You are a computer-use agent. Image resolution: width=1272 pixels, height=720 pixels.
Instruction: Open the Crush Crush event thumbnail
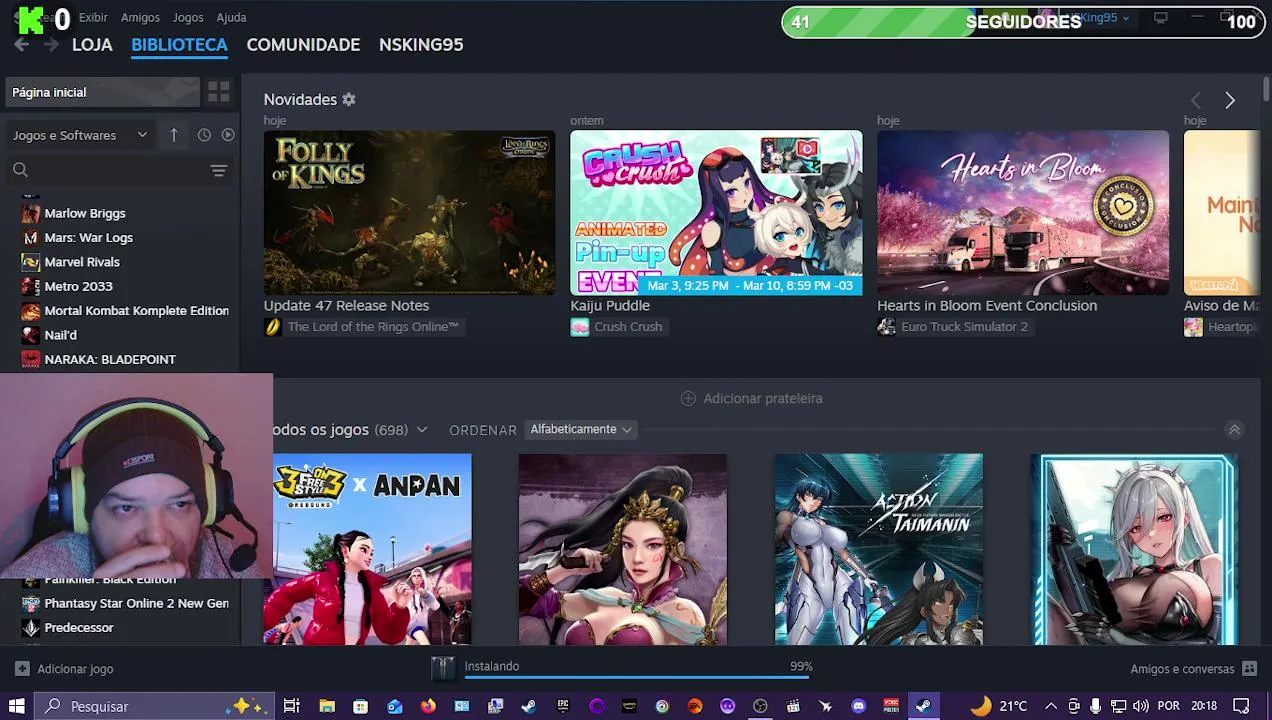coord(716,212)
